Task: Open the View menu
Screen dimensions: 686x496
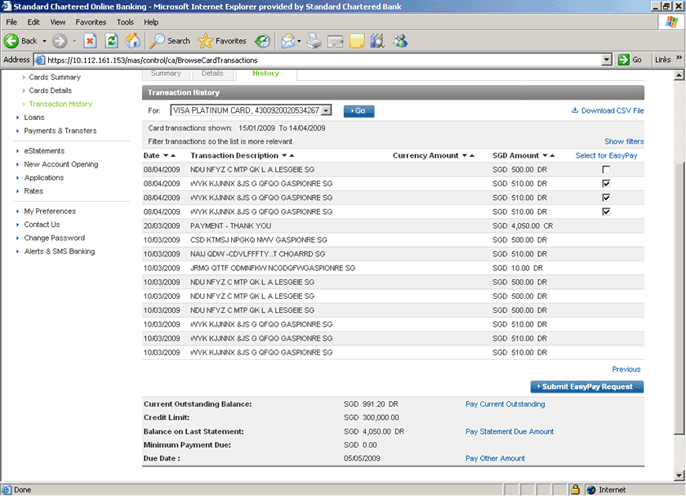Action: pos(57,22)
